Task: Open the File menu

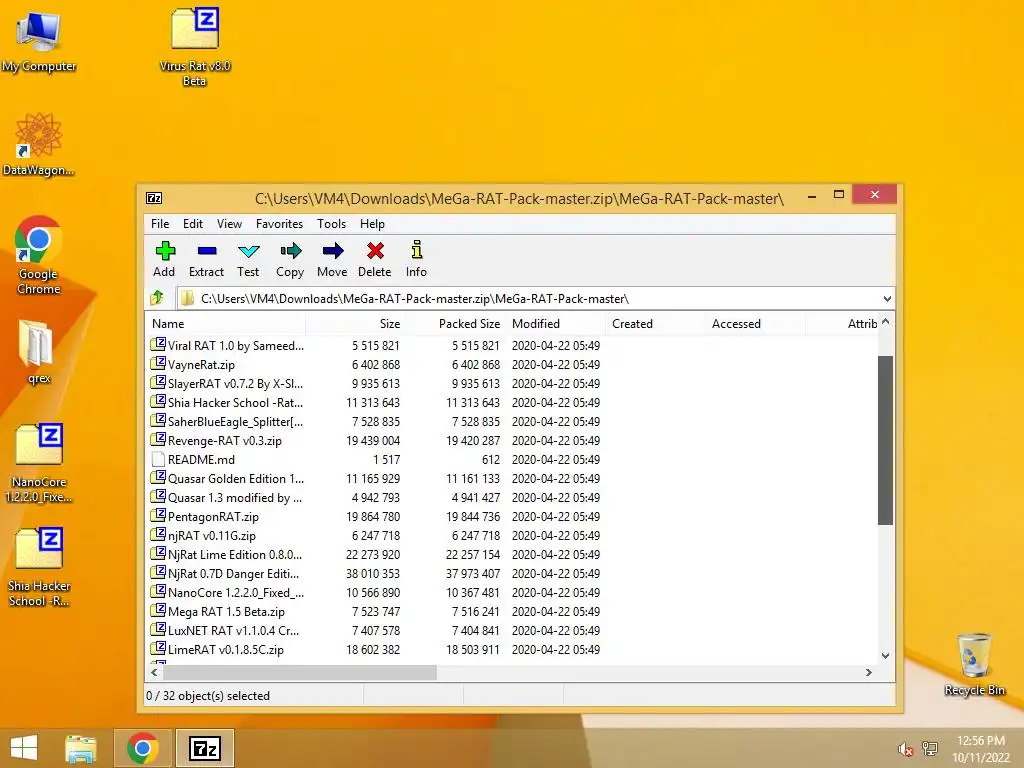Action: pos(160,223)
